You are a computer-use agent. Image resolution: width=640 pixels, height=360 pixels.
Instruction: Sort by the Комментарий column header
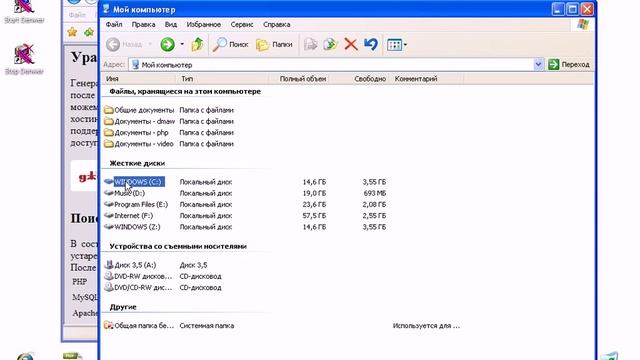coord(427,79)
